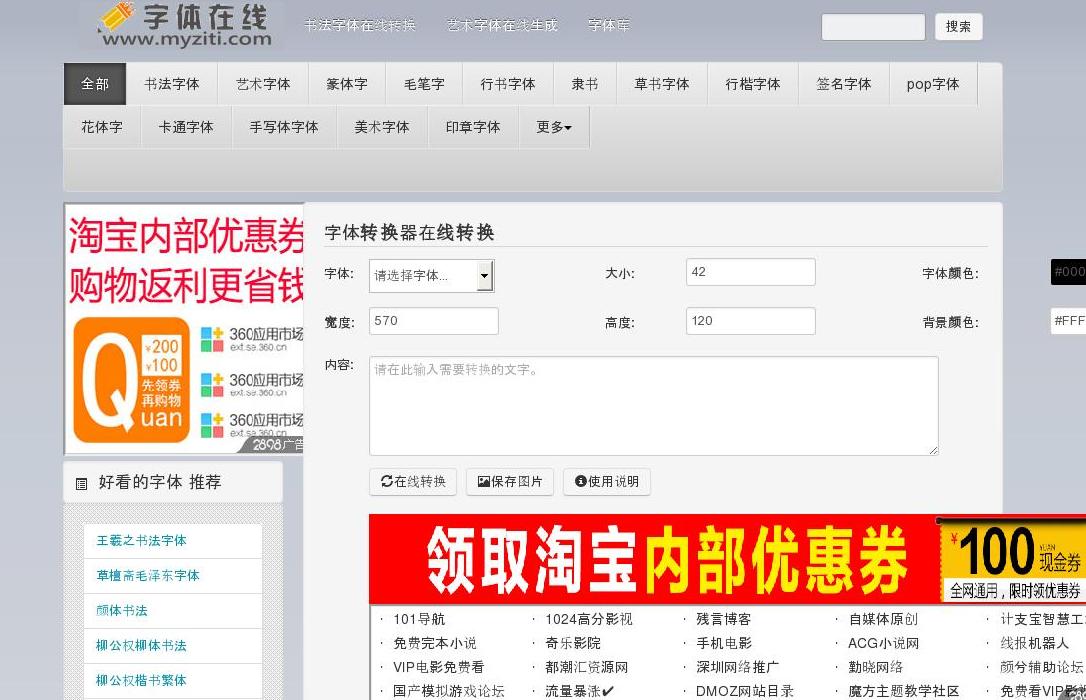The image size is (1086, 700).
Task: Open the 毛笔字 category tab
Action: click(424, 84)
